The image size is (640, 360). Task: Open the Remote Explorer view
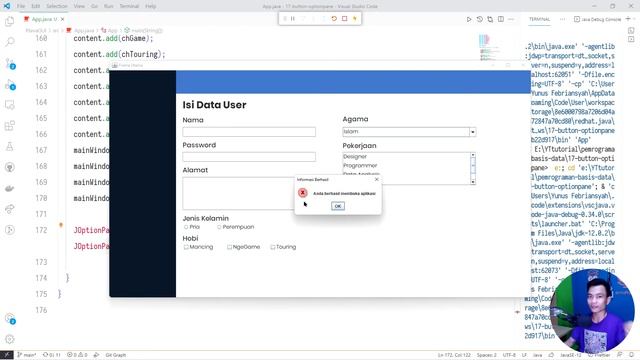(9, 105)
